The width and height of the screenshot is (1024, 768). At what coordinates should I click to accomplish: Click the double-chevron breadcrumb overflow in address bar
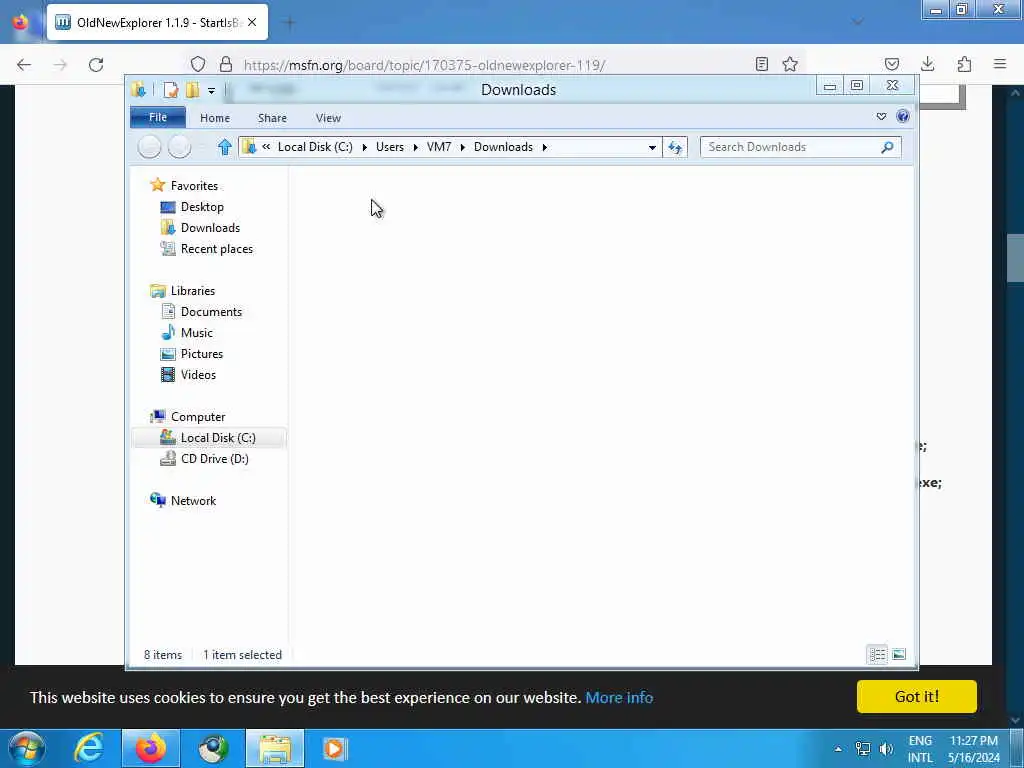pyautogui.click(x=266, y=147)
